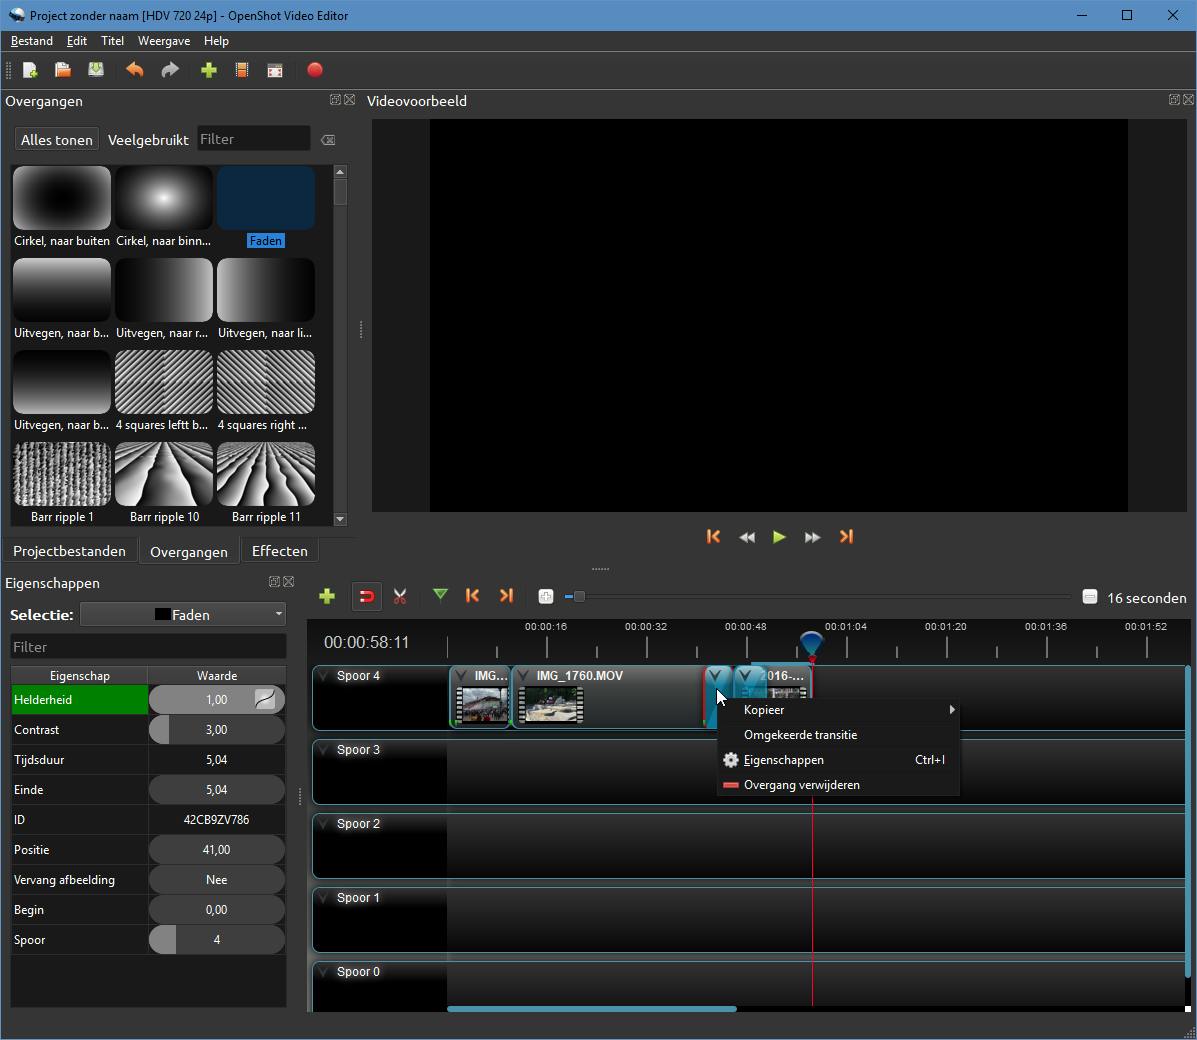This screenshot has width=1197, height=1040.
Task: Switch to the Effecten tab
Action: tap(279, 551)
